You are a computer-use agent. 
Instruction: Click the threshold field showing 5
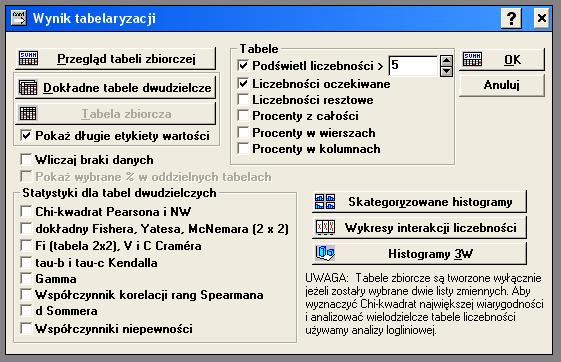(x=413, y=65)
